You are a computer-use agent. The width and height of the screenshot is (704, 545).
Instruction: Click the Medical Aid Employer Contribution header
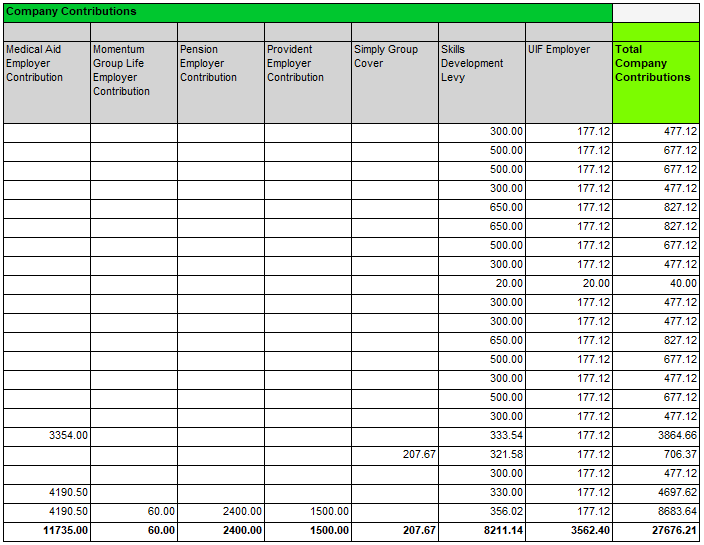pos(47,82)
